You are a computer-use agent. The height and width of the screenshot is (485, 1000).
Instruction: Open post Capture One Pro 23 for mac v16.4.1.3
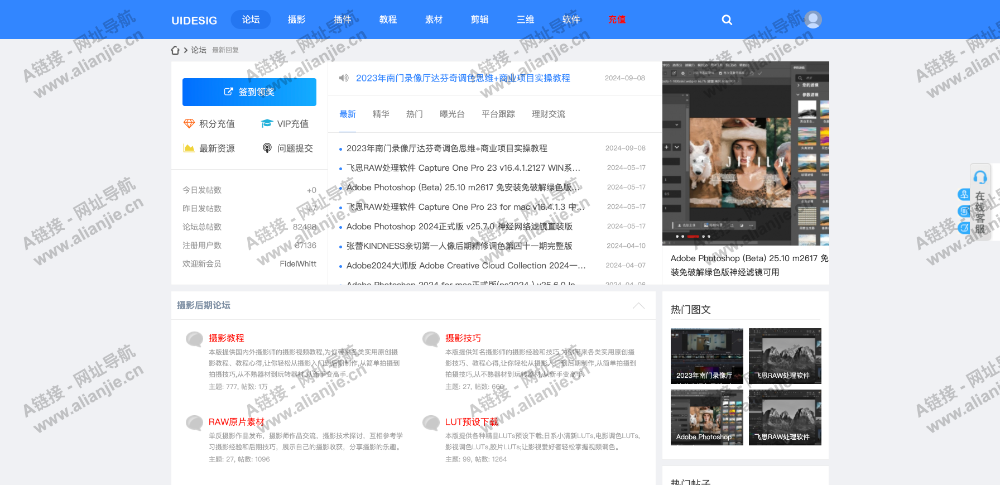pos(466,207)
